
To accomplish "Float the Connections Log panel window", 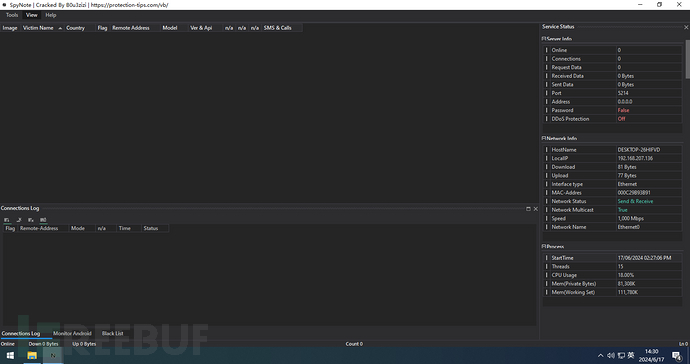I will [x=528, y=209].
